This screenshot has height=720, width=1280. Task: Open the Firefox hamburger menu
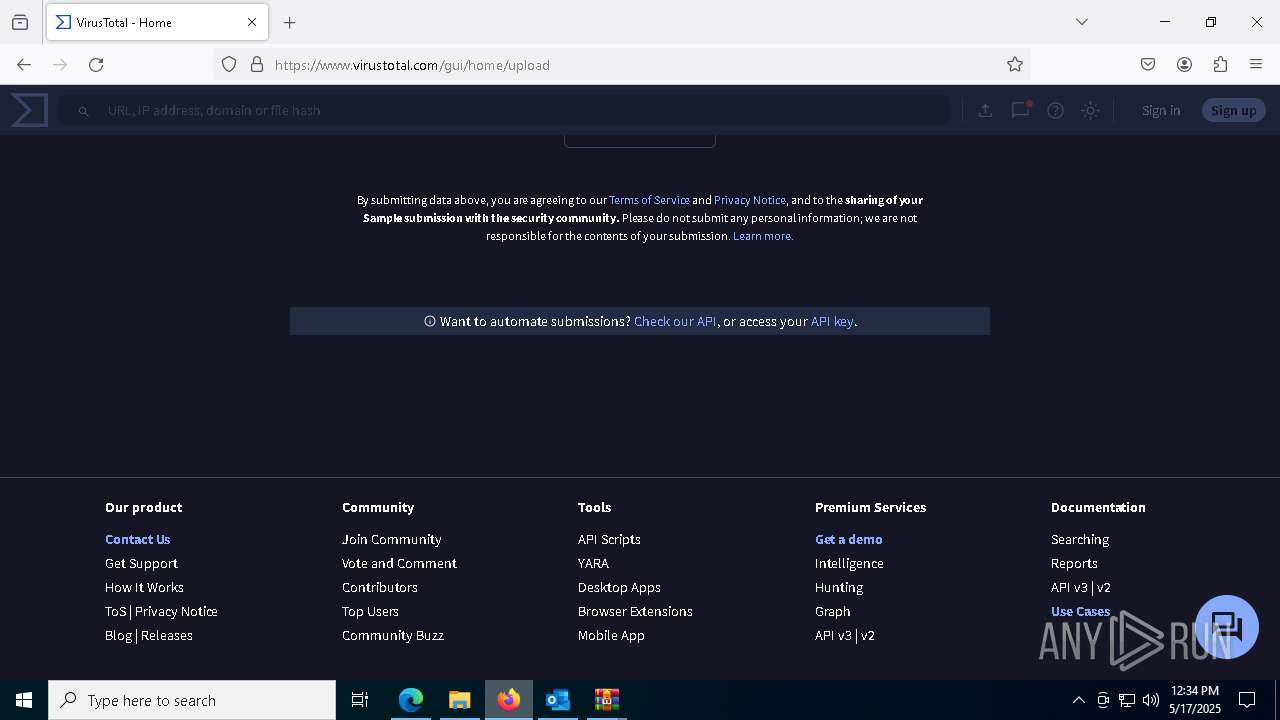(x=1256, y=65)
